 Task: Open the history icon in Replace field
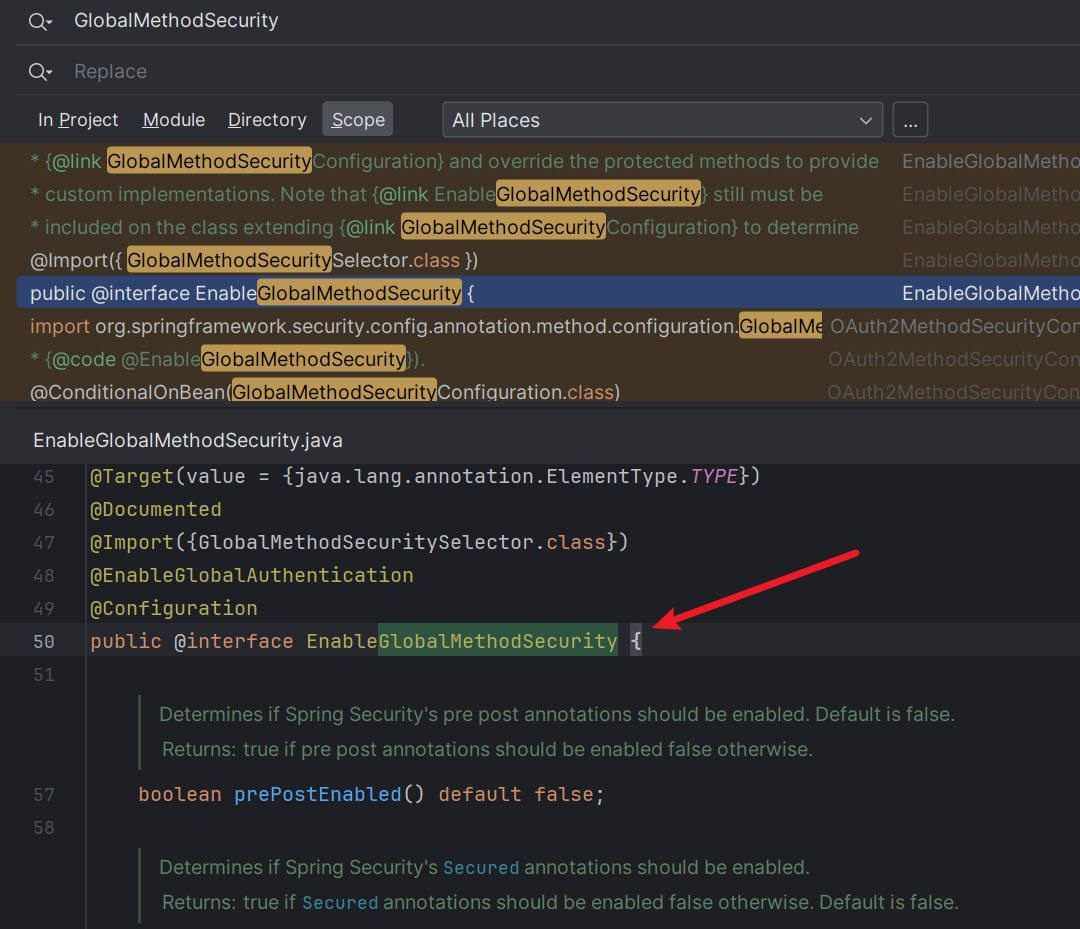click(40, 72)
